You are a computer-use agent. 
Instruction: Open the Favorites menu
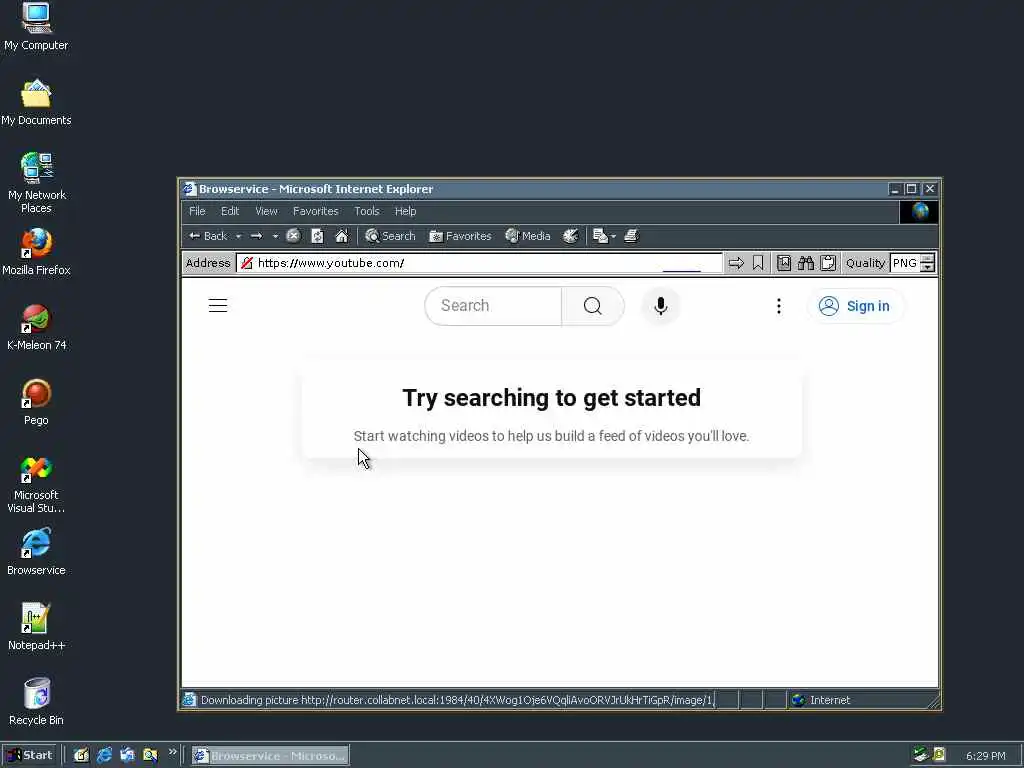point(315,211)
